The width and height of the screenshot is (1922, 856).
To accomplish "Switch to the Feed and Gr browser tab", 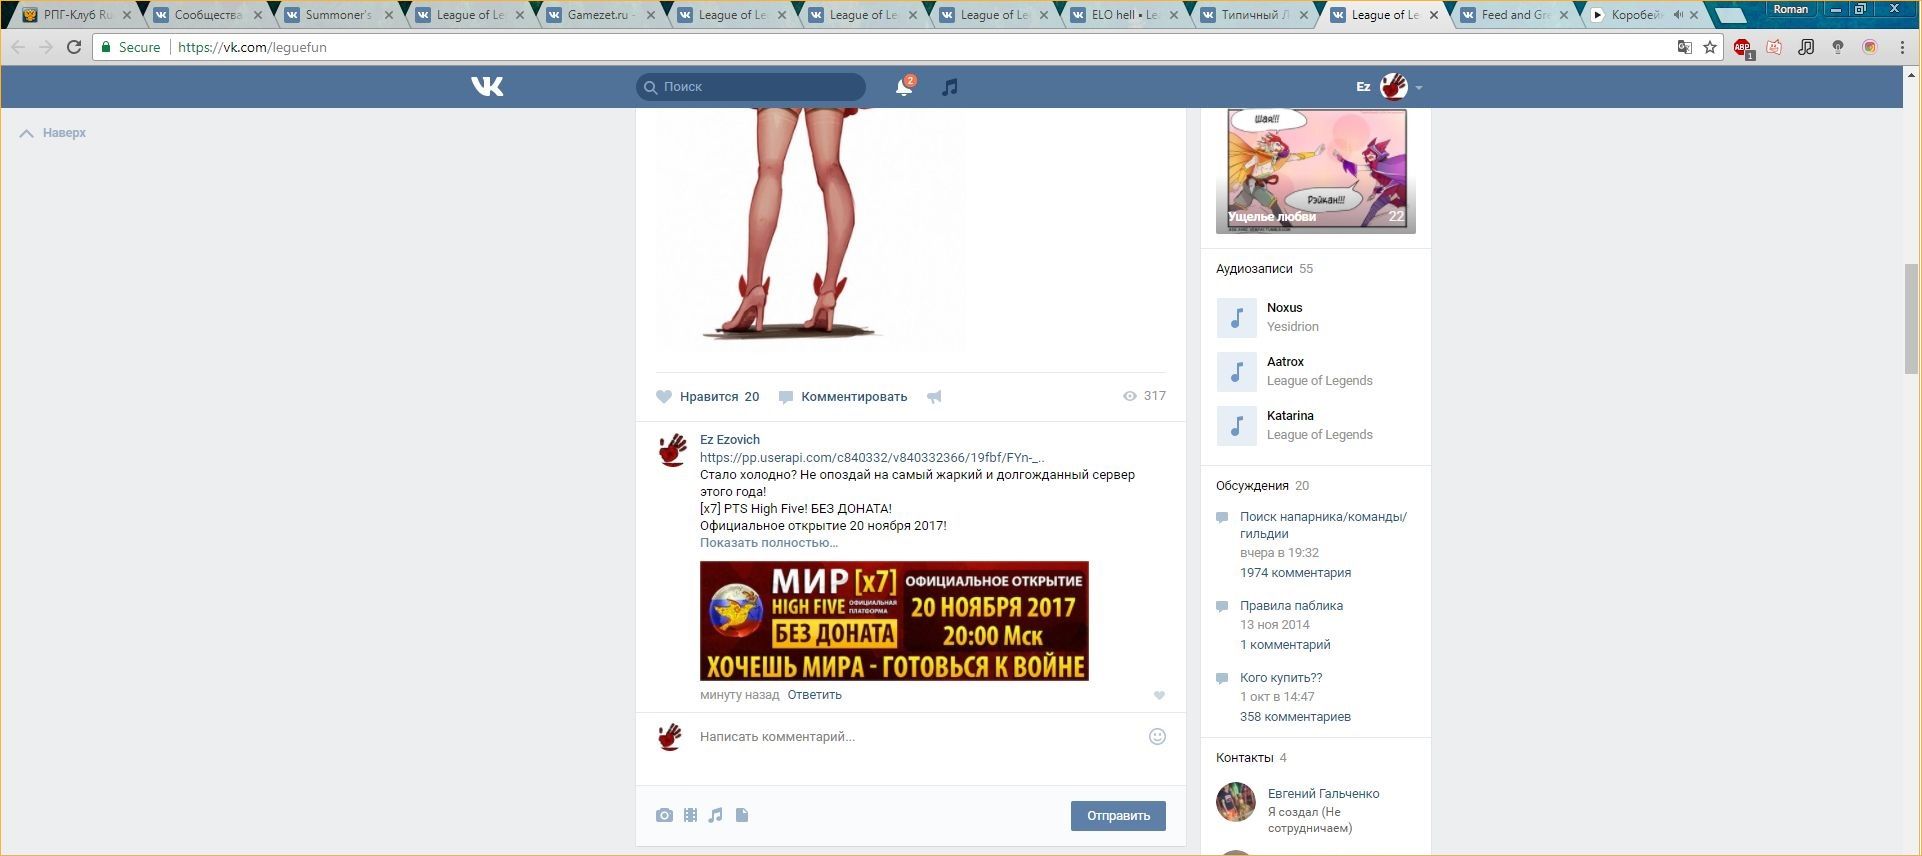I will tap(1515, 15).
